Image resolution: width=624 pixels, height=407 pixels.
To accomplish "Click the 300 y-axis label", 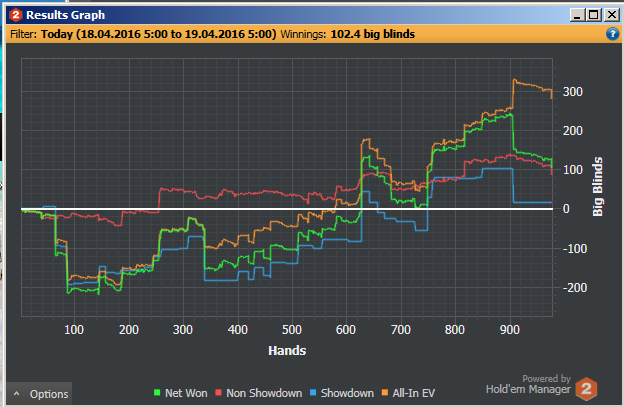I will click(x=573, y=92).
